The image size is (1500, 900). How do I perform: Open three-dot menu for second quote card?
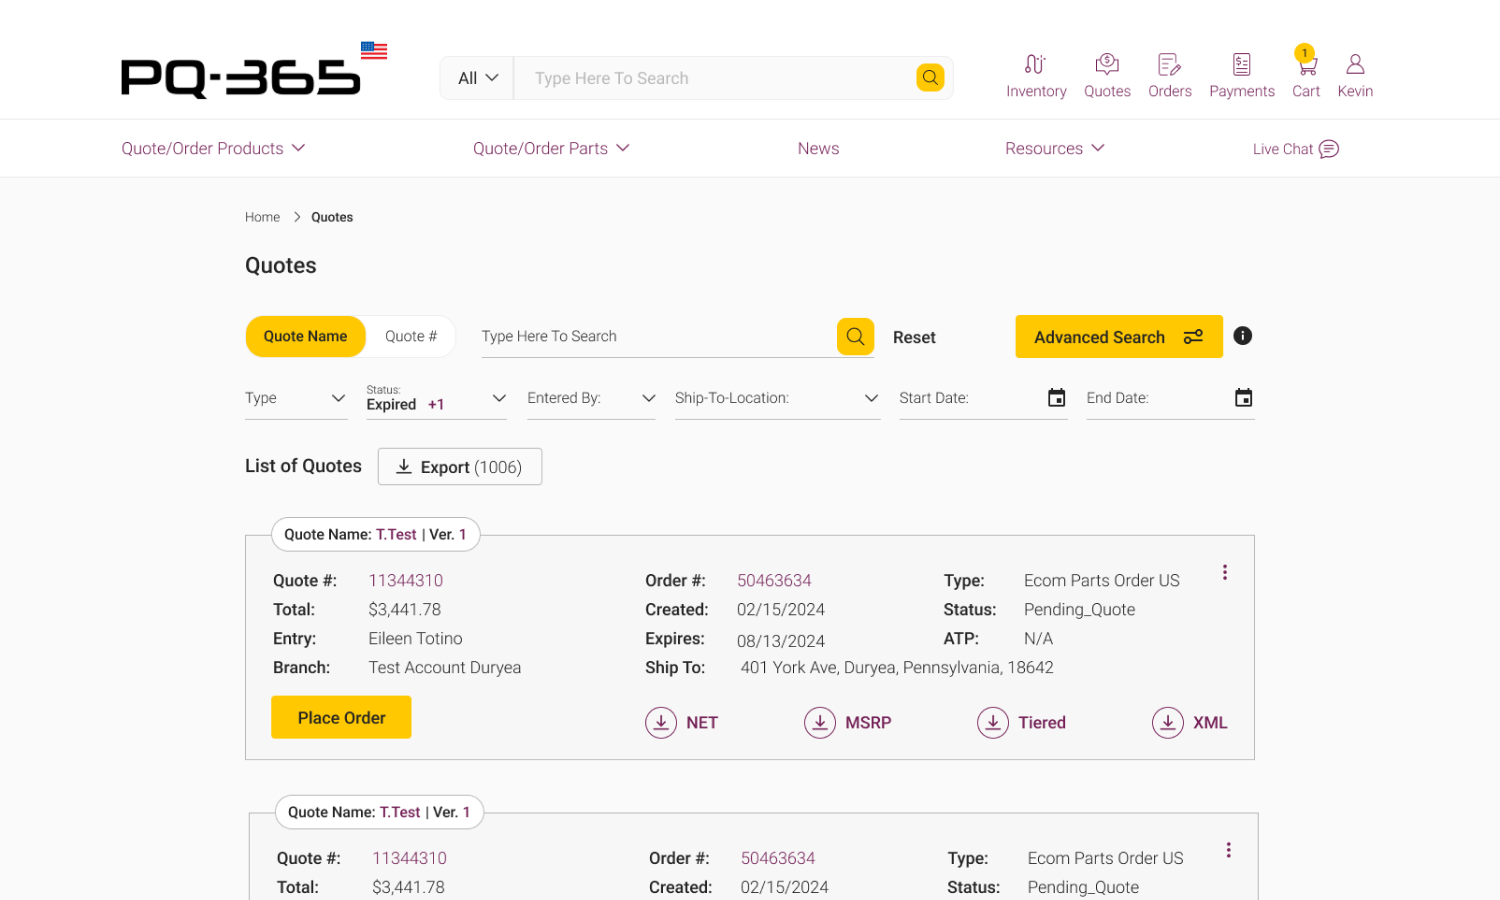pyautogui.click(x=1229, y=850)
